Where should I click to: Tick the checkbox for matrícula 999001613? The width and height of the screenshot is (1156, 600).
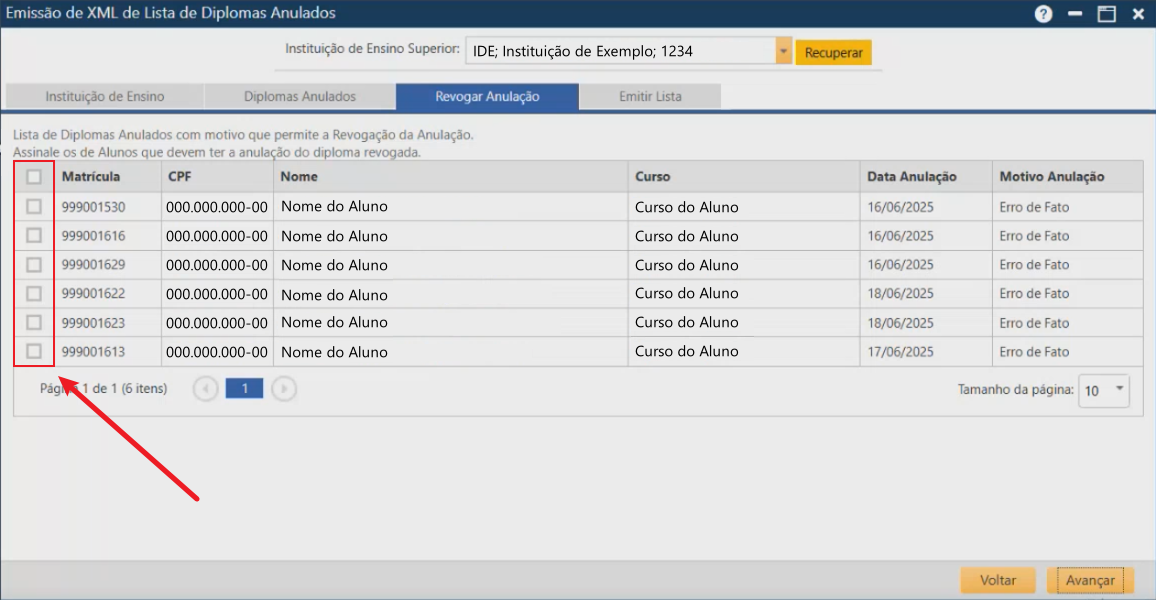click(x=34, y=351)
